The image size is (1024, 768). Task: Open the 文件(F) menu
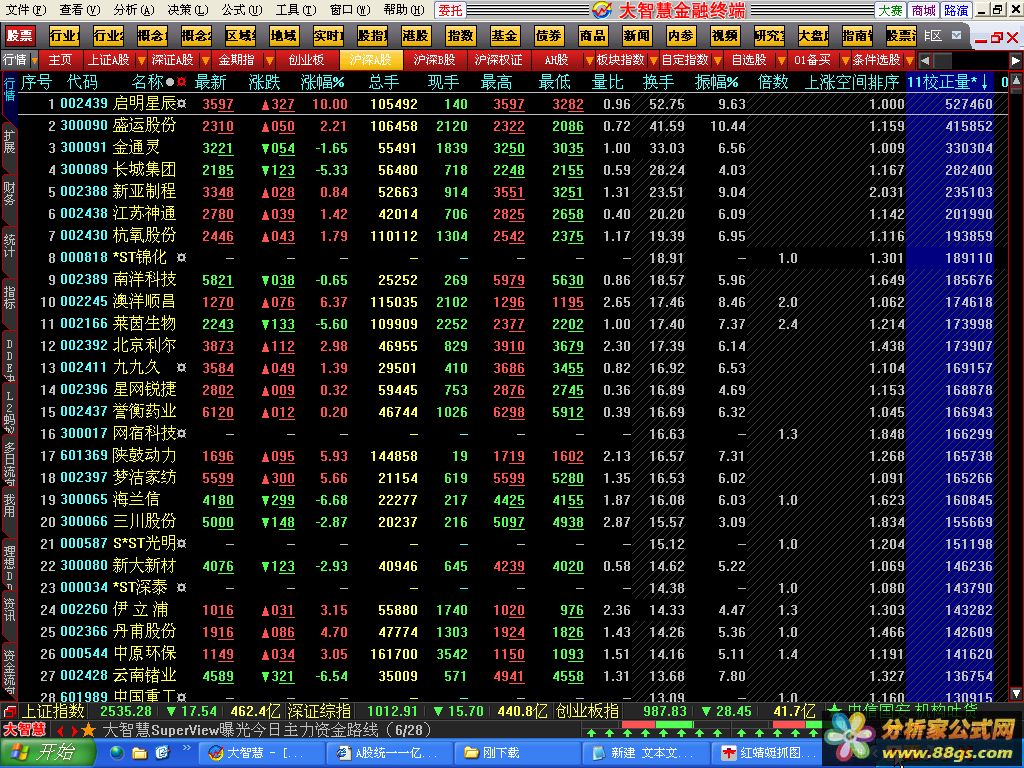coord(25,10)
